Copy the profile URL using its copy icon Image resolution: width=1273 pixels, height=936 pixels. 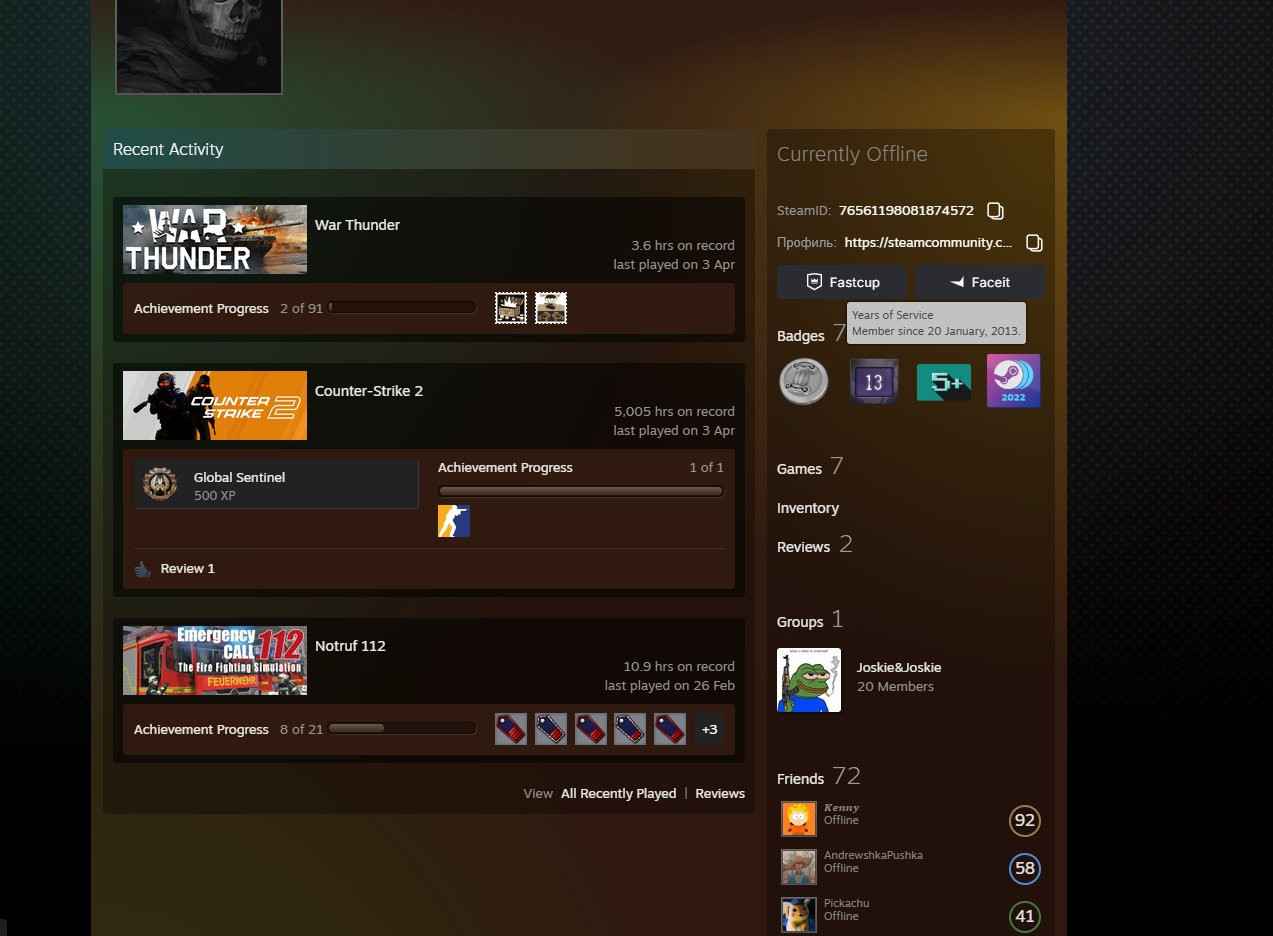click(x=1035, y=242)
